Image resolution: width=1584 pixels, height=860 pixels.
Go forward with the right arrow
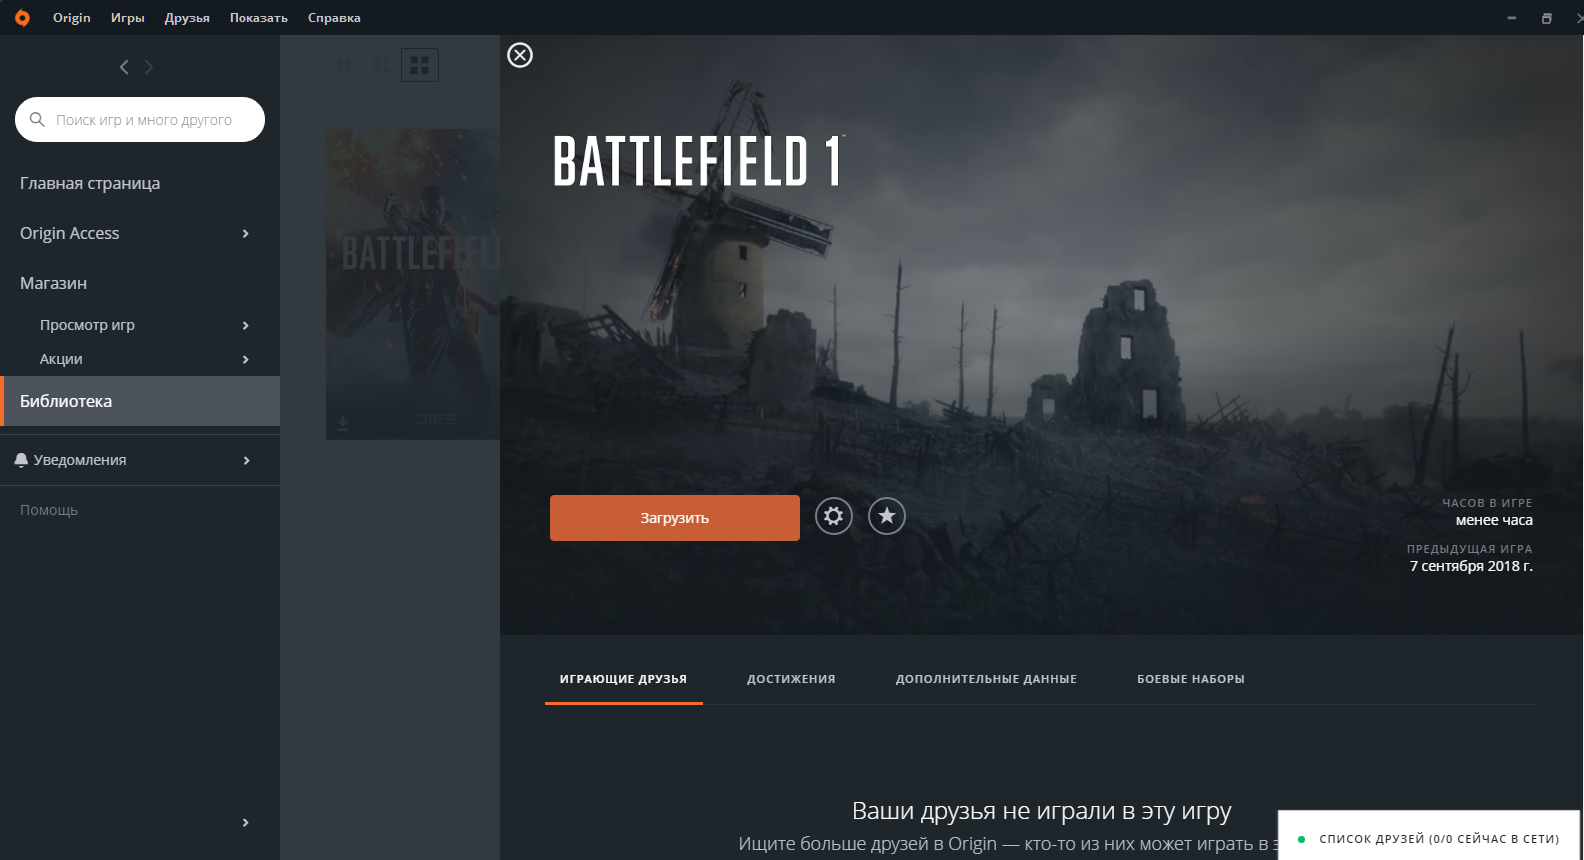pos(149,67)
